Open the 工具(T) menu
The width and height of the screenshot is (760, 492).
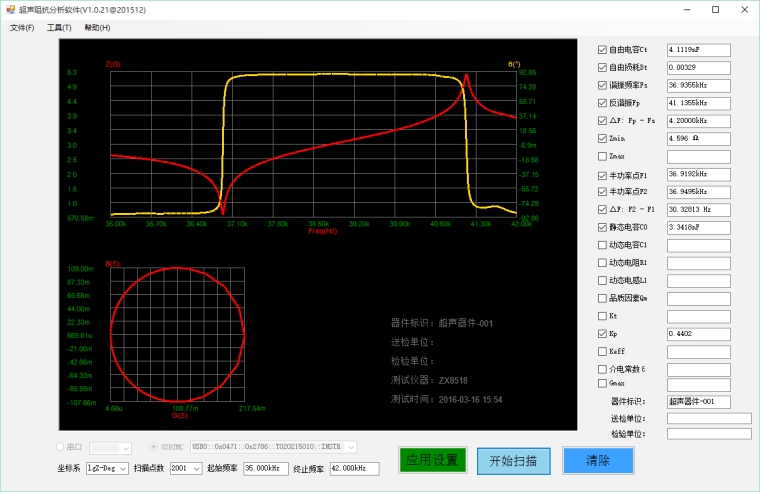pyautogui.click(x=59, y=27)
